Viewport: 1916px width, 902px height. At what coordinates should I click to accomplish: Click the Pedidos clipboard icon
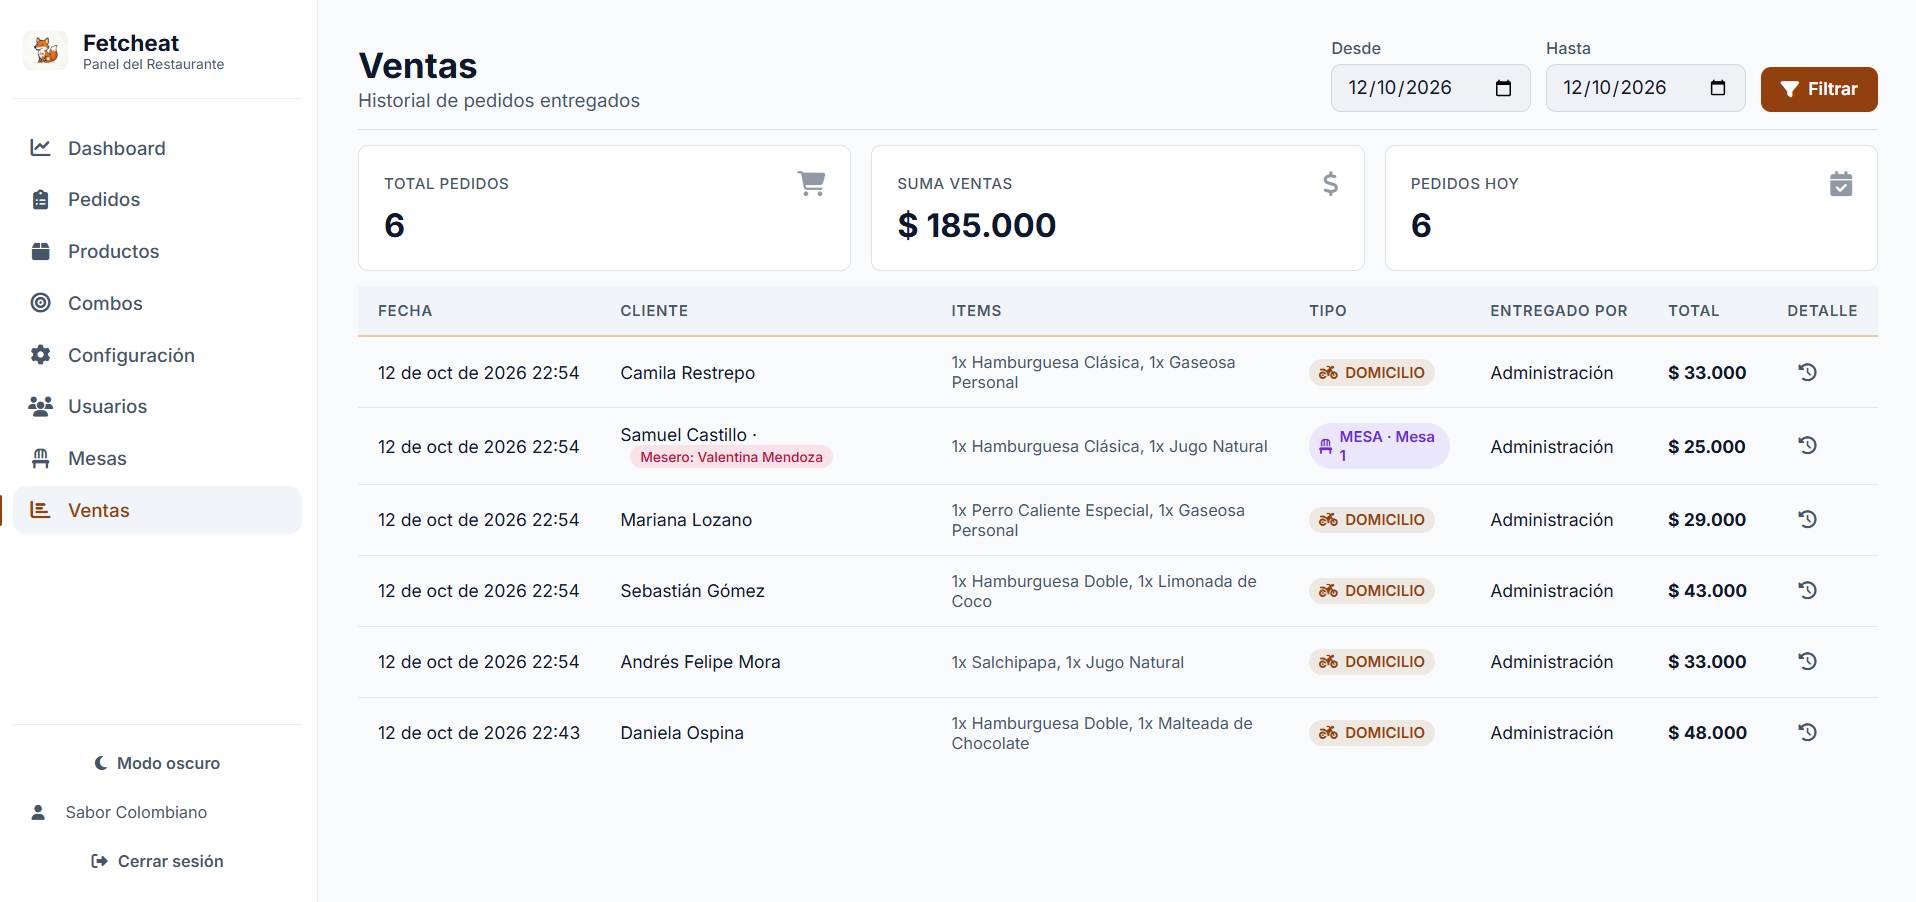pos(40,199)
